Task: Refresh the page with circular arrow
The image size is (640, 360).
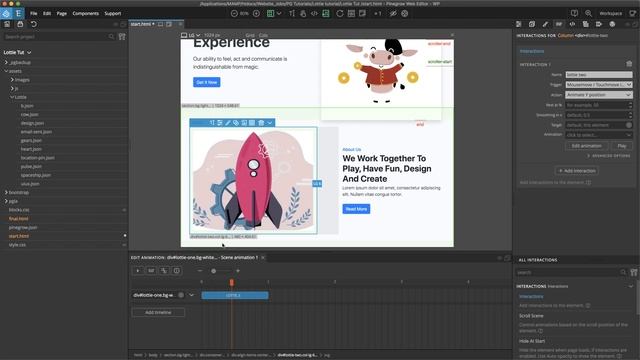Action: click(340, 13)
